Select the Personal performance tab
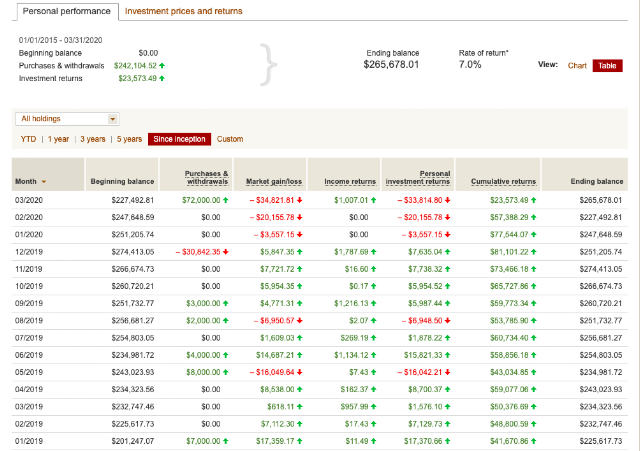Image resolution: width=640 pixels, height=451 pixels. (67, 11)
